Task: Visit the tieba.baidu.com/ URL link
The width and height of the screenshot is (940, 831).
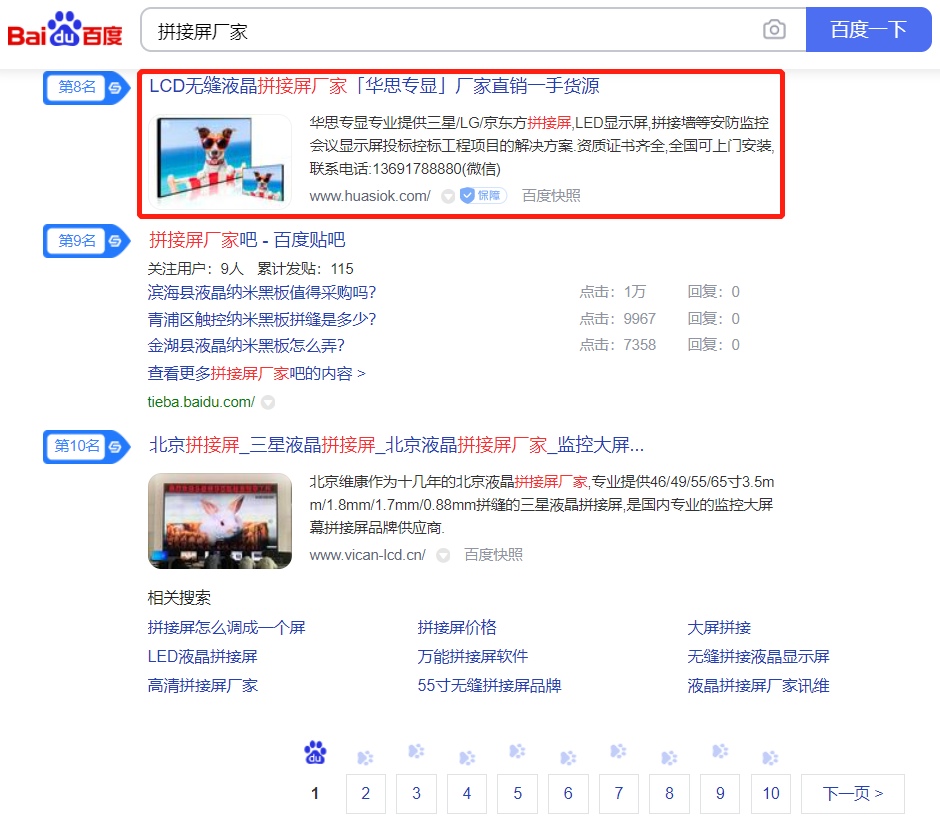Action: tap(201, 402)
